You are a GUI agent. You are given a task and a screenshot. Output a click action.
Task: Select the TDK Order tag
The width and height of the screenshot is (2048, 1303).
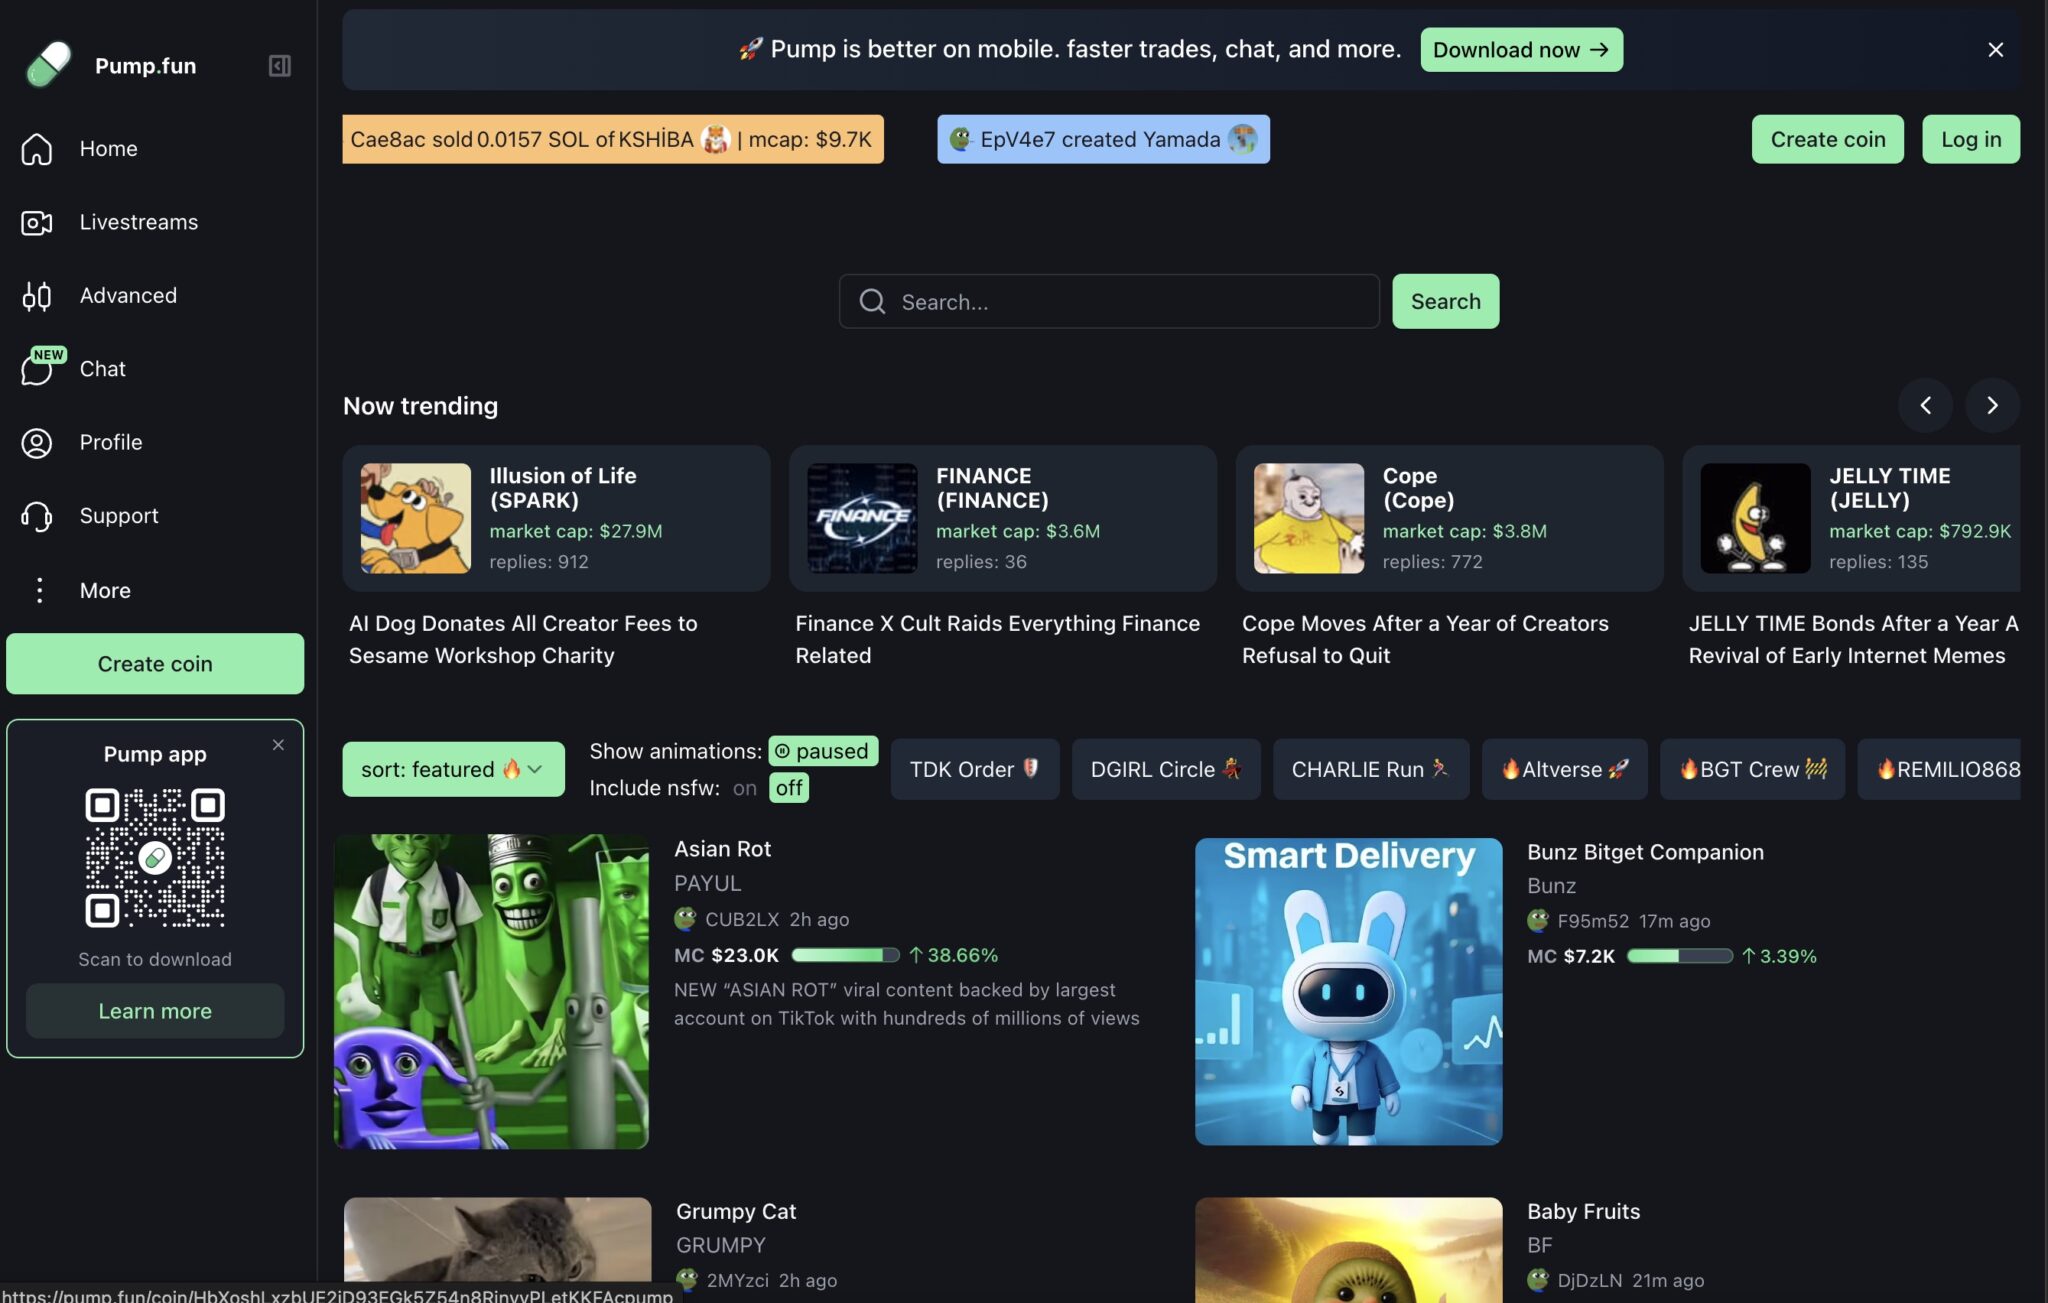(x=974, y=769)
